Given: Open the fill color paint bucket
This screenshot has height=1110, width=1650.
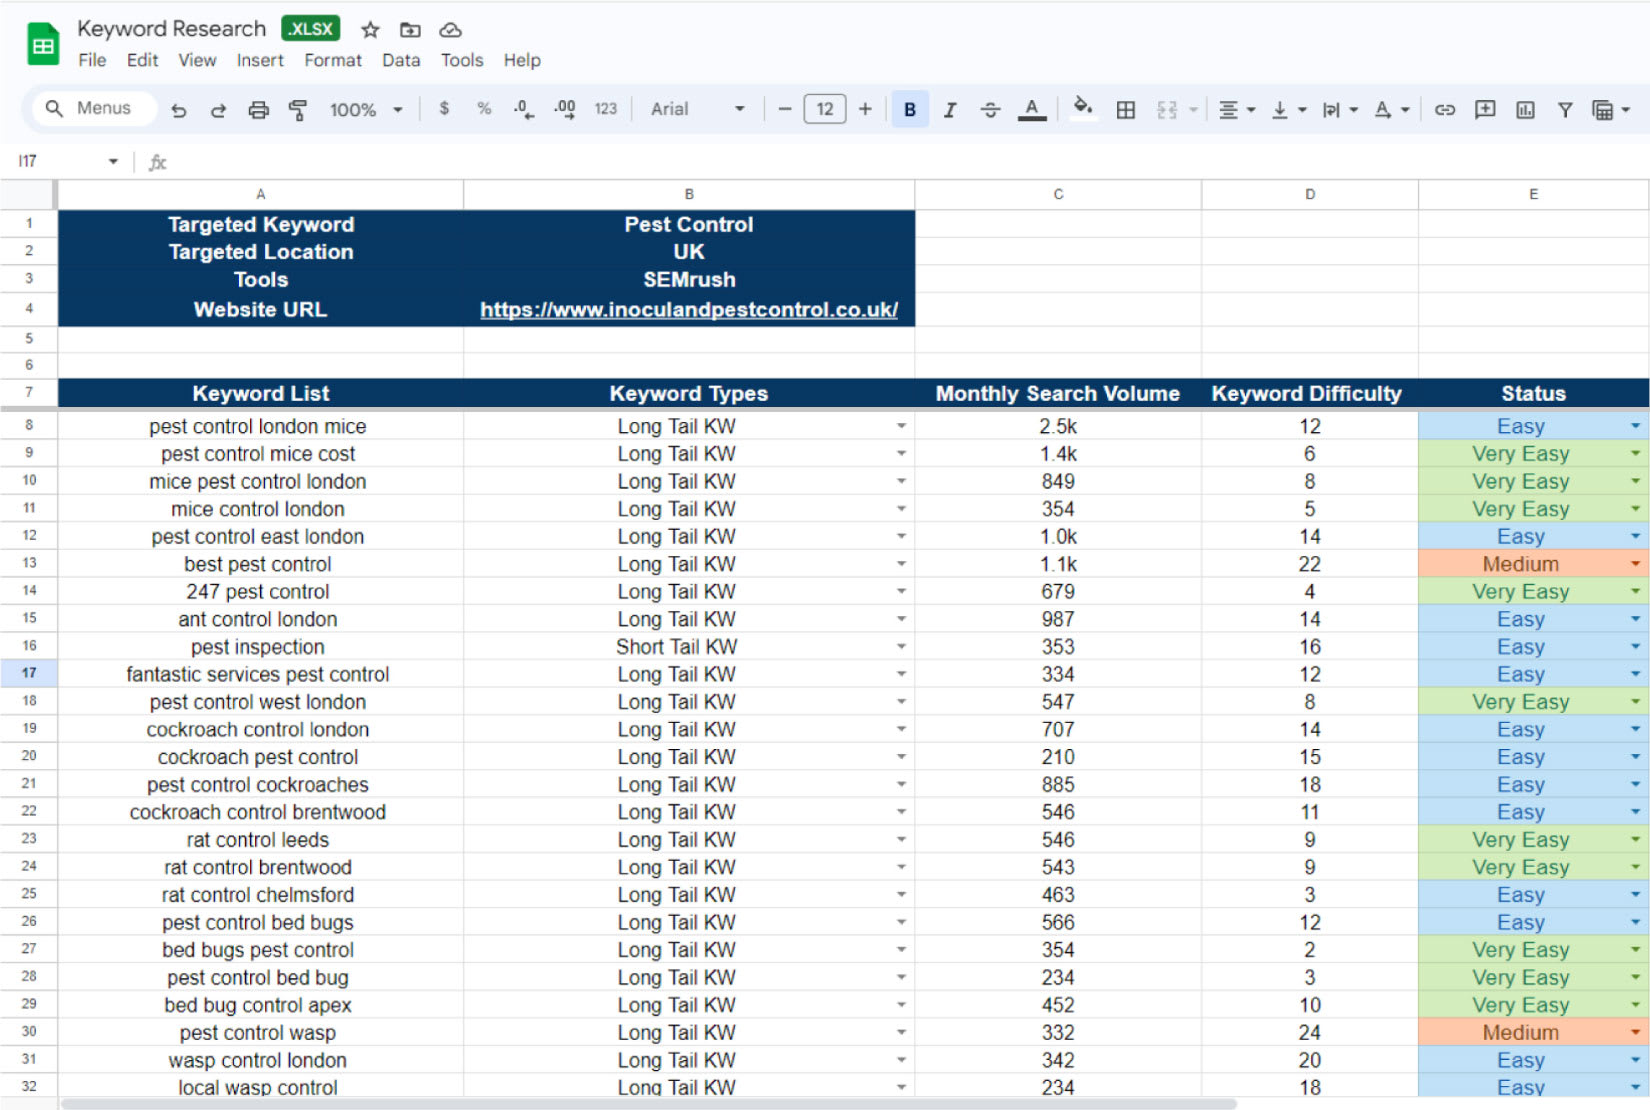Looking at the screenshot, I should [x=1082, y=109].
